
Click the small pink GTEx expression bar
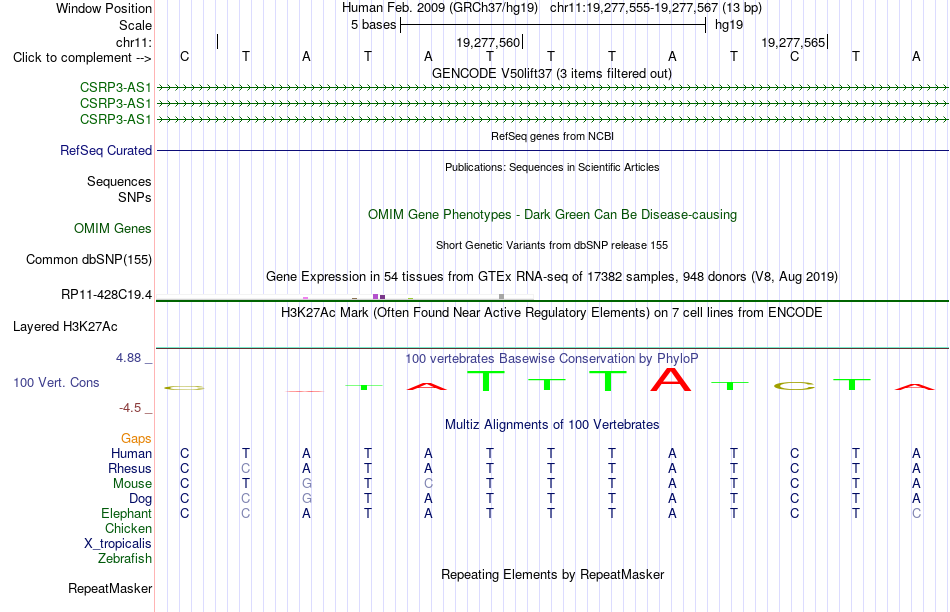(306, 298)
